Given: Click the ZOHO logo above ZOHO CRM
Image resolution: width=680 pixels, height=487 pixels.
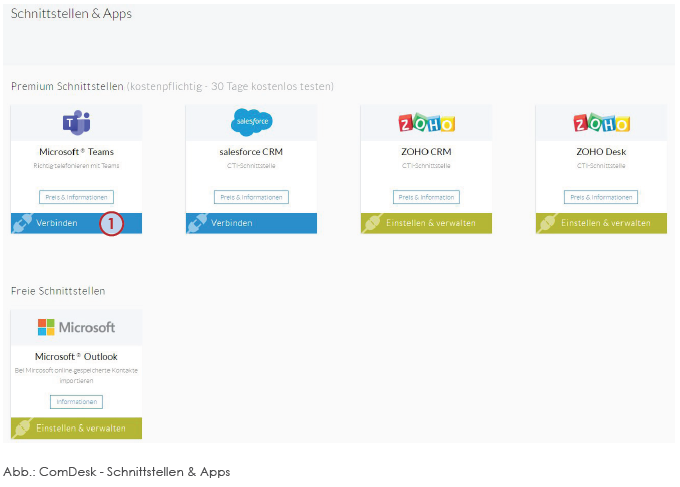Looking at the screenshot, I should click(426, 123).
